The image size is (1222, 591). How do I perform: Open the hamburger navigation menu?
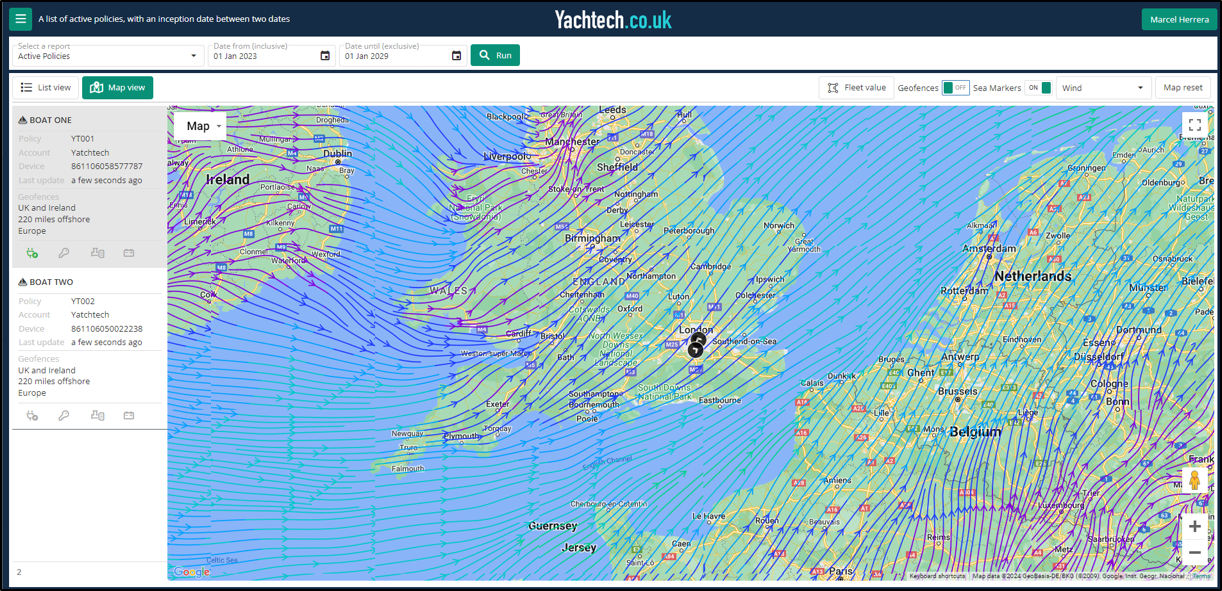21,19
